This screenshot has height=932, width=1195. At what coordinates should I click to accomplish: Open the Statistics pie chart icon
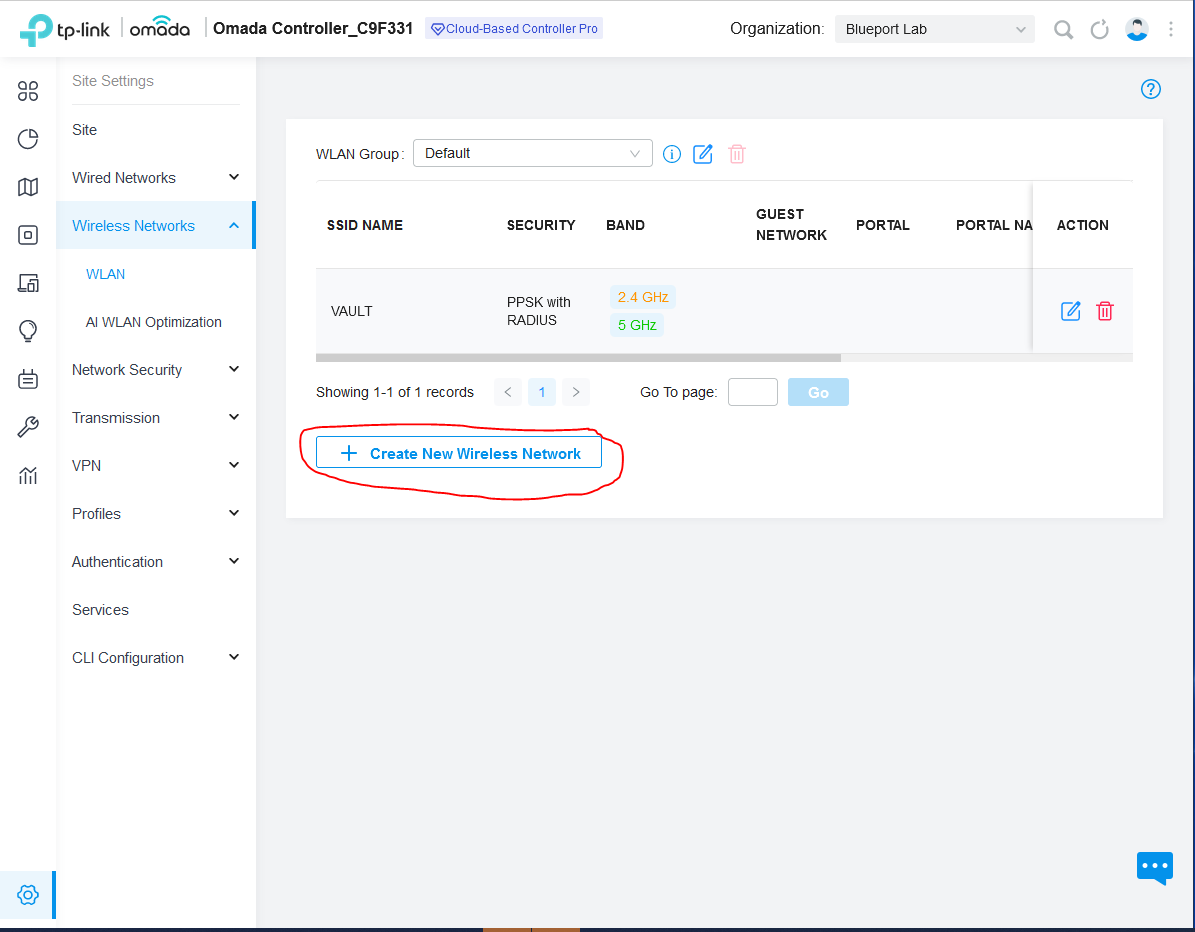point(28,139)
